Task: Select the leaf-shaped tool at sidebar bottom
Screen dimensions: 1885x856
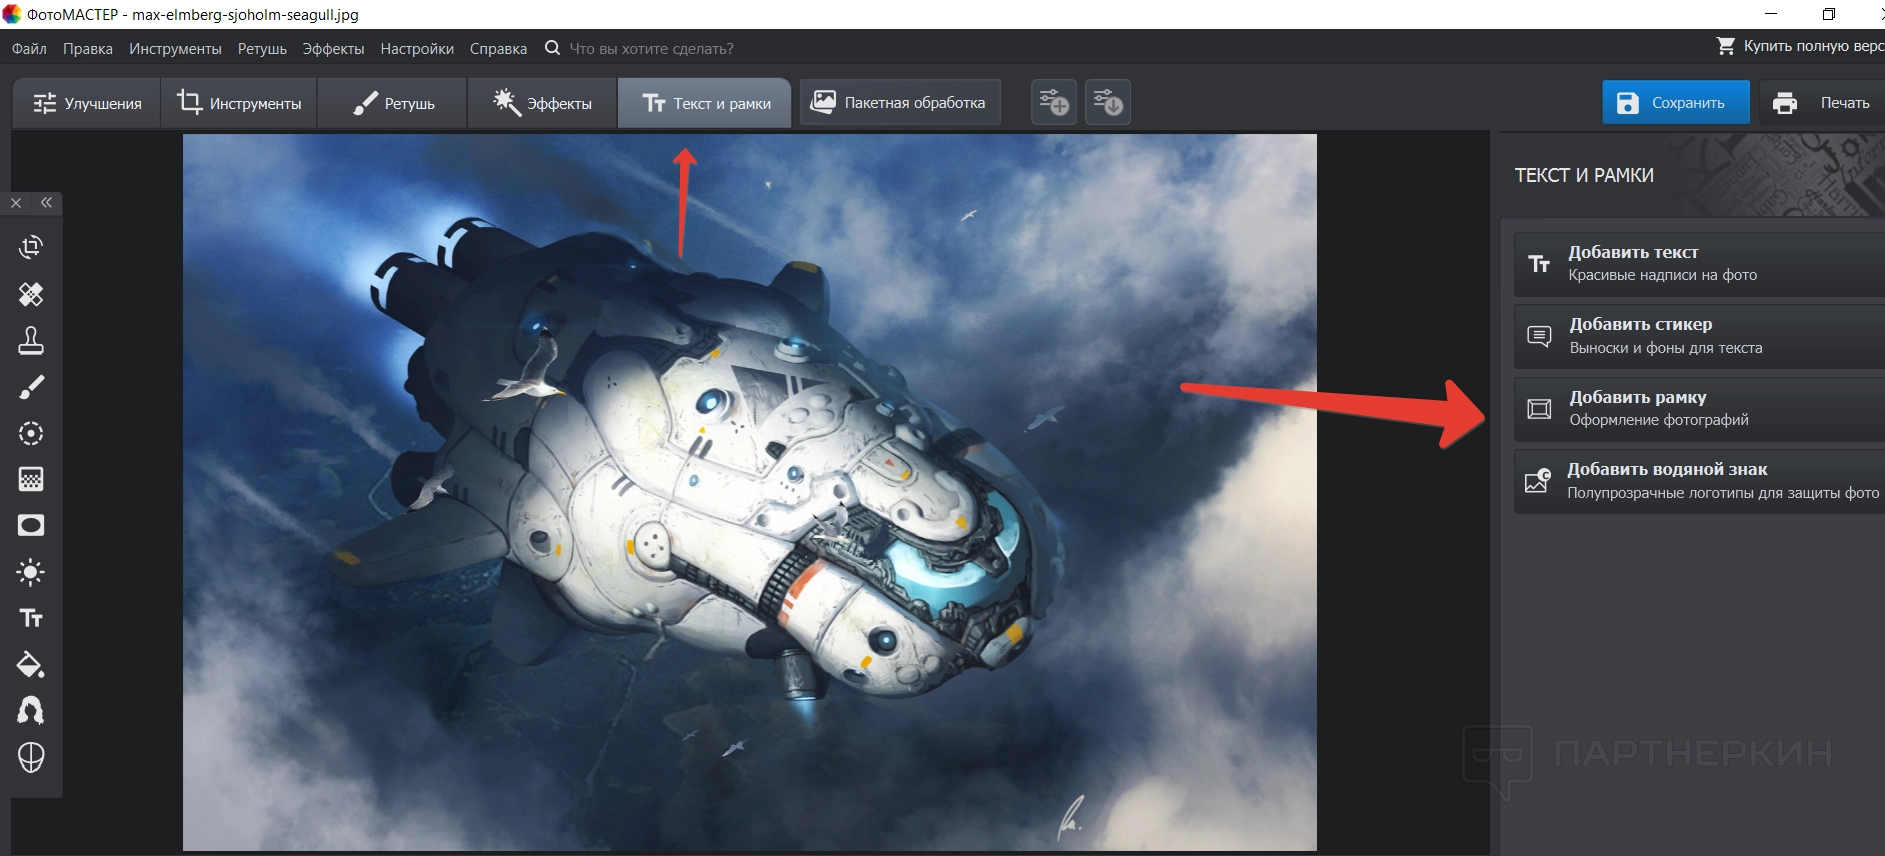Action: pos(31,758)
